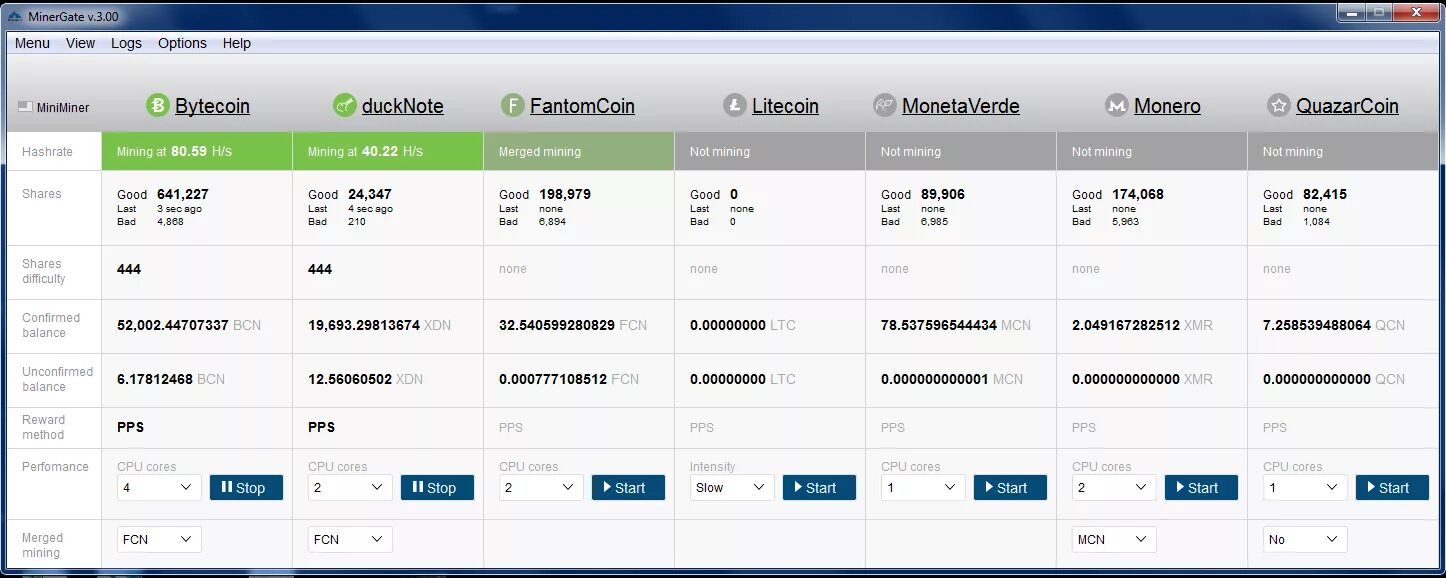Open the MonetaVerde coin link
1446x578 pixels.
pos(960,106)
